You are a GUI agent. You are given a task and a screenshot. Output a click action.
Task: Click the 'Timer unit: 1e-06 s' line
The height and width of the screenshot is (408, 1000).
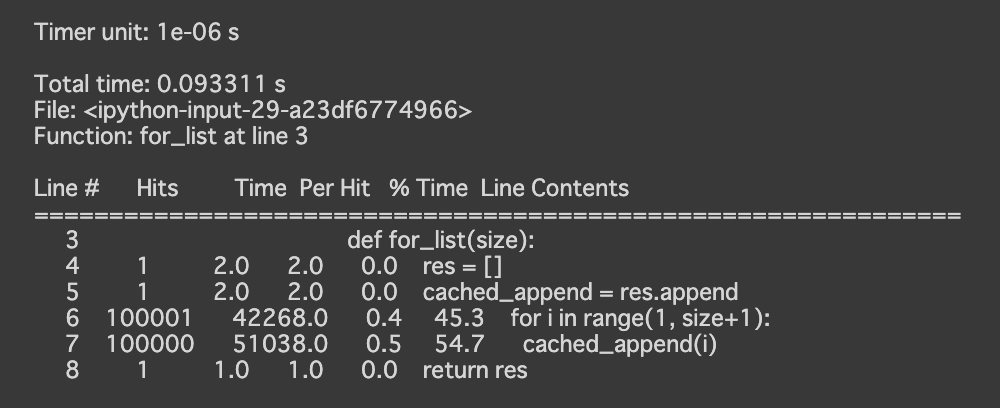pyautogui.click(x=136, y=33)
